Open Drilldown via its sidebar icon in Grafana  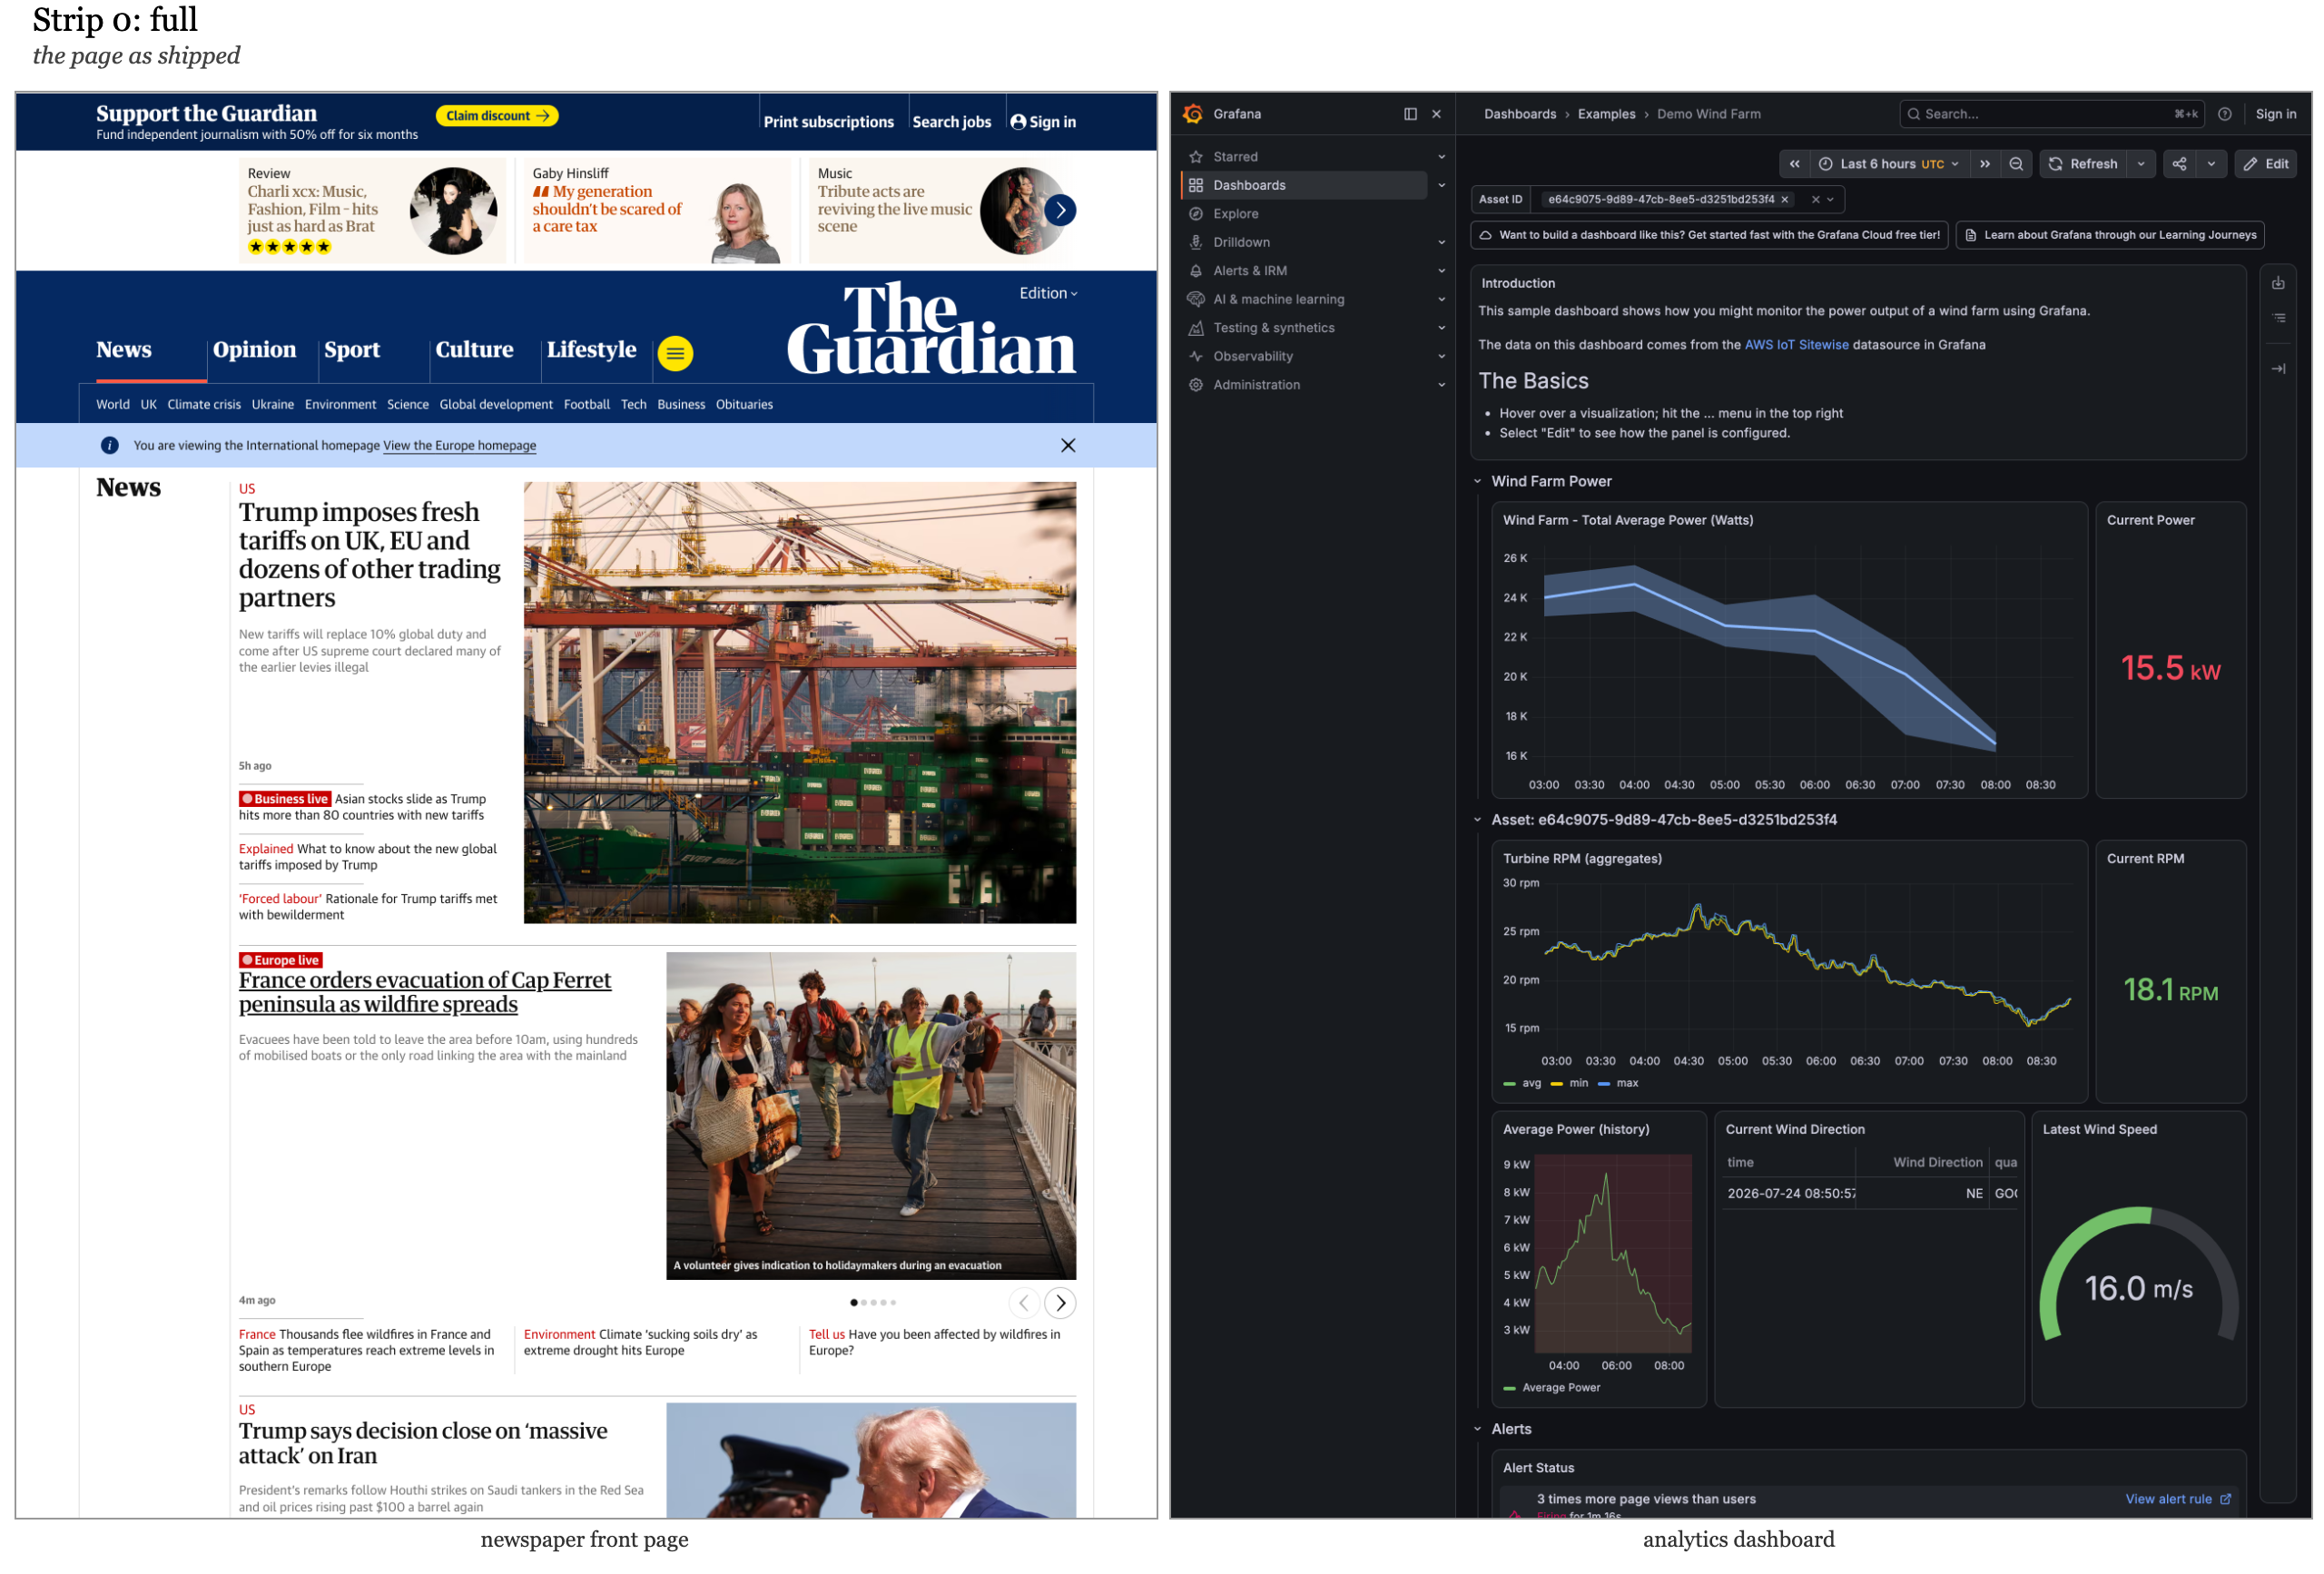1196,242
